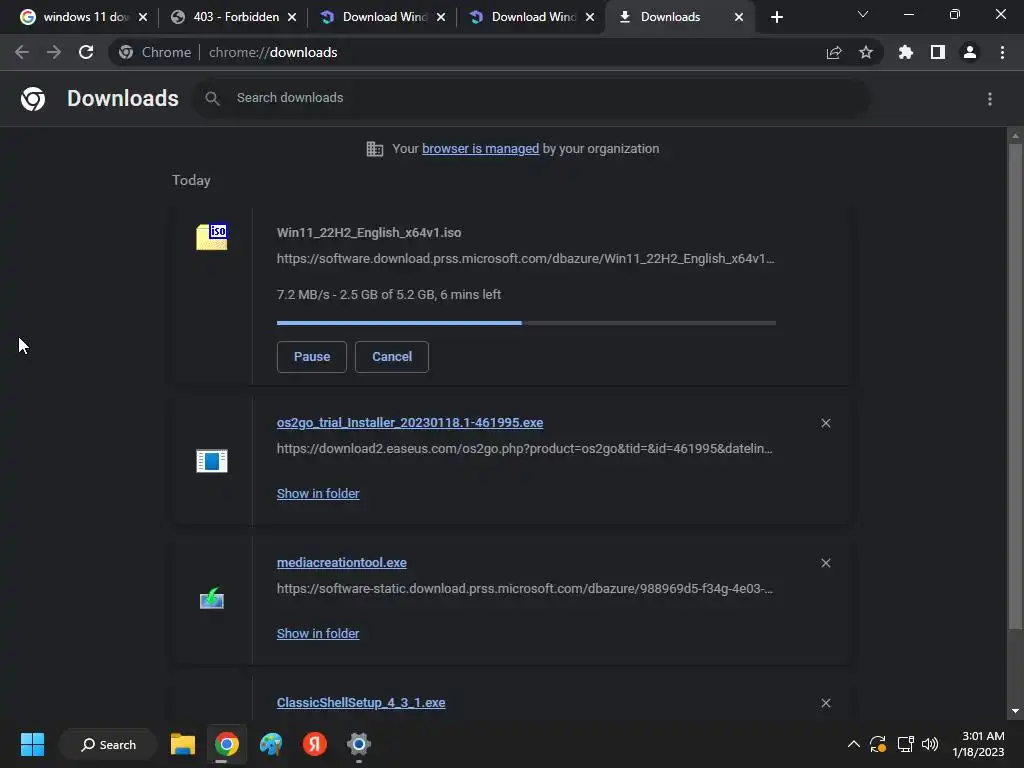Open File Explorer from the taskbar

[183, 744]
